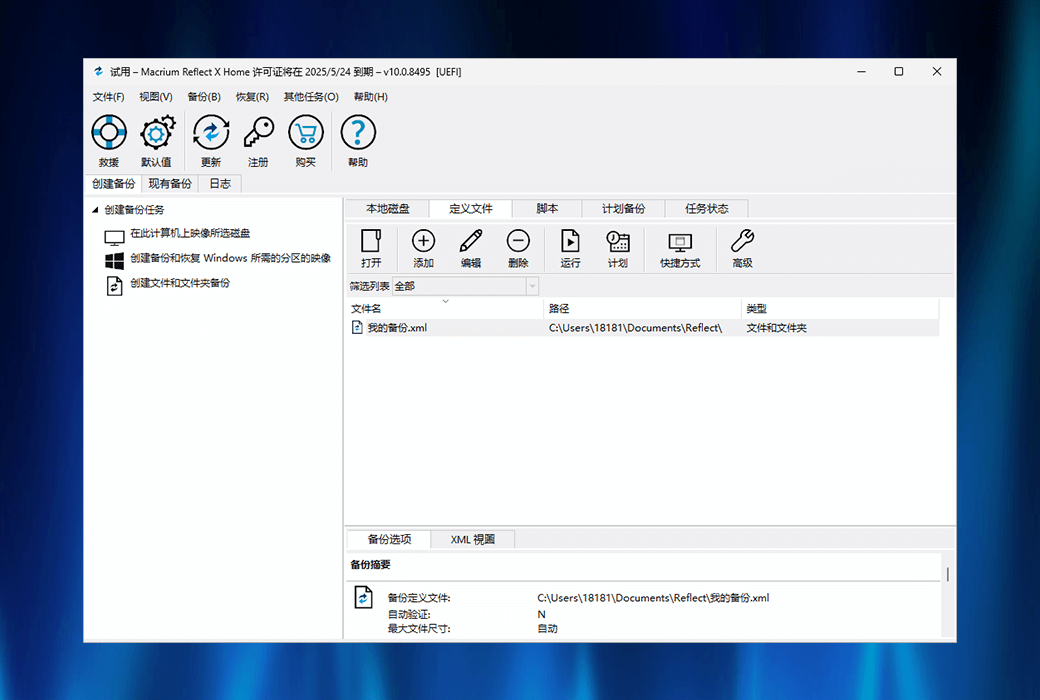The width and height of the screenshot is (1040, 700).
Task: Click the backup definition icon in 备份摘要
Action: pos(363,597)
